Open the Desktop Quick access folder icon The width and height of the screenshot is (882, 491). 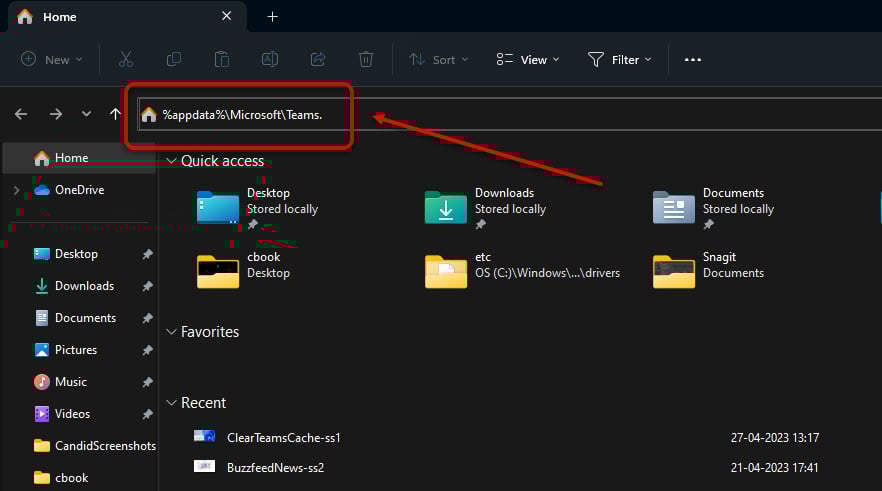(x=218, y=208)
